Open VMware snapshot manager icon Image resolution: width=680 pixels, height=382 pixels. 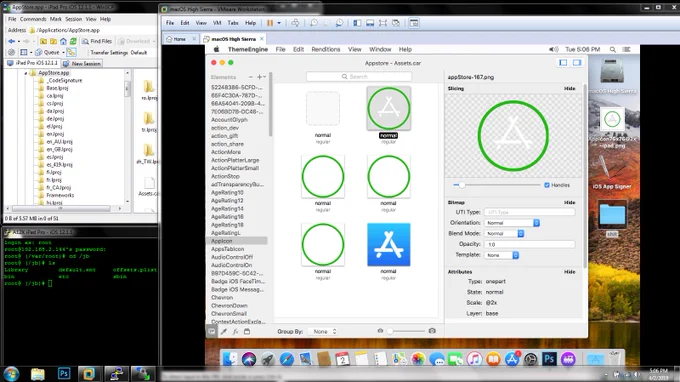point(339,23)
